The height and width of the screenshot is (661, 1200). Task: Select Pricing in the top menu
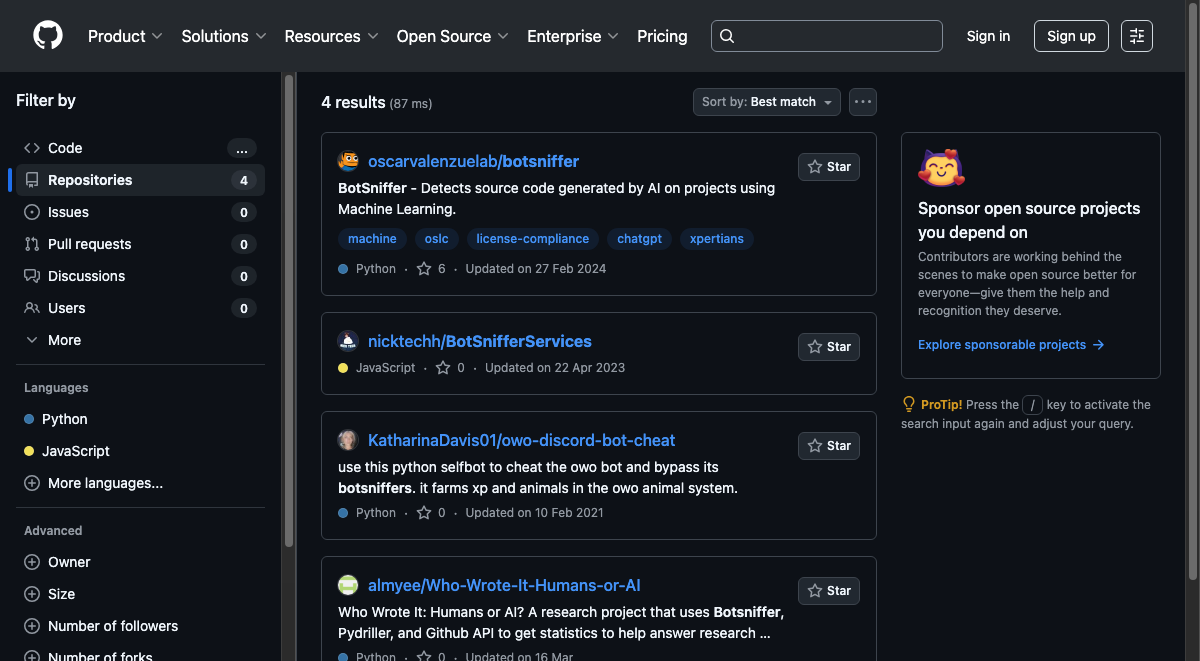coord(662,36)
